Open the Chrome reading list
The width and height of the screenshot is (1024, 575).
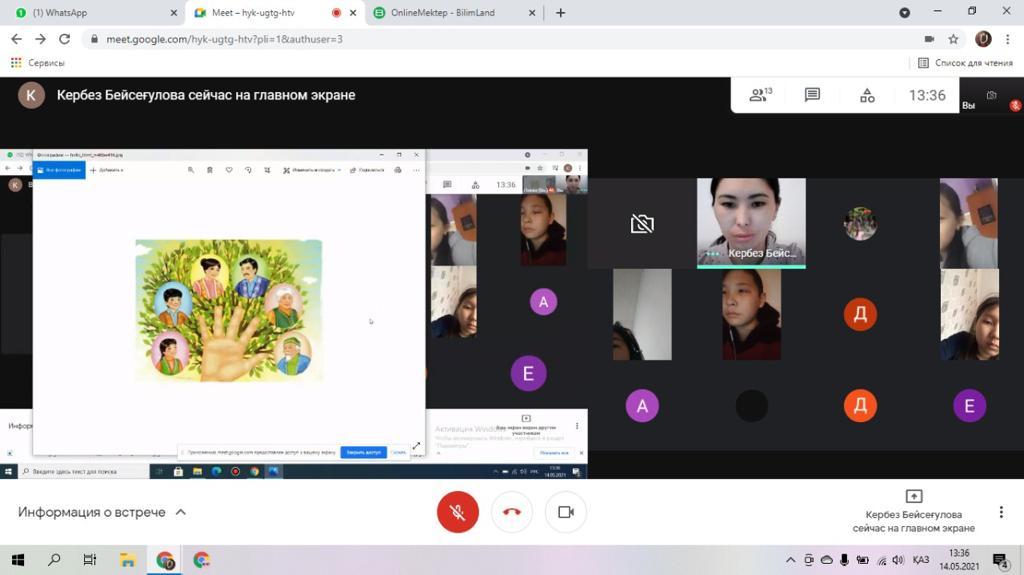[965, 63]
